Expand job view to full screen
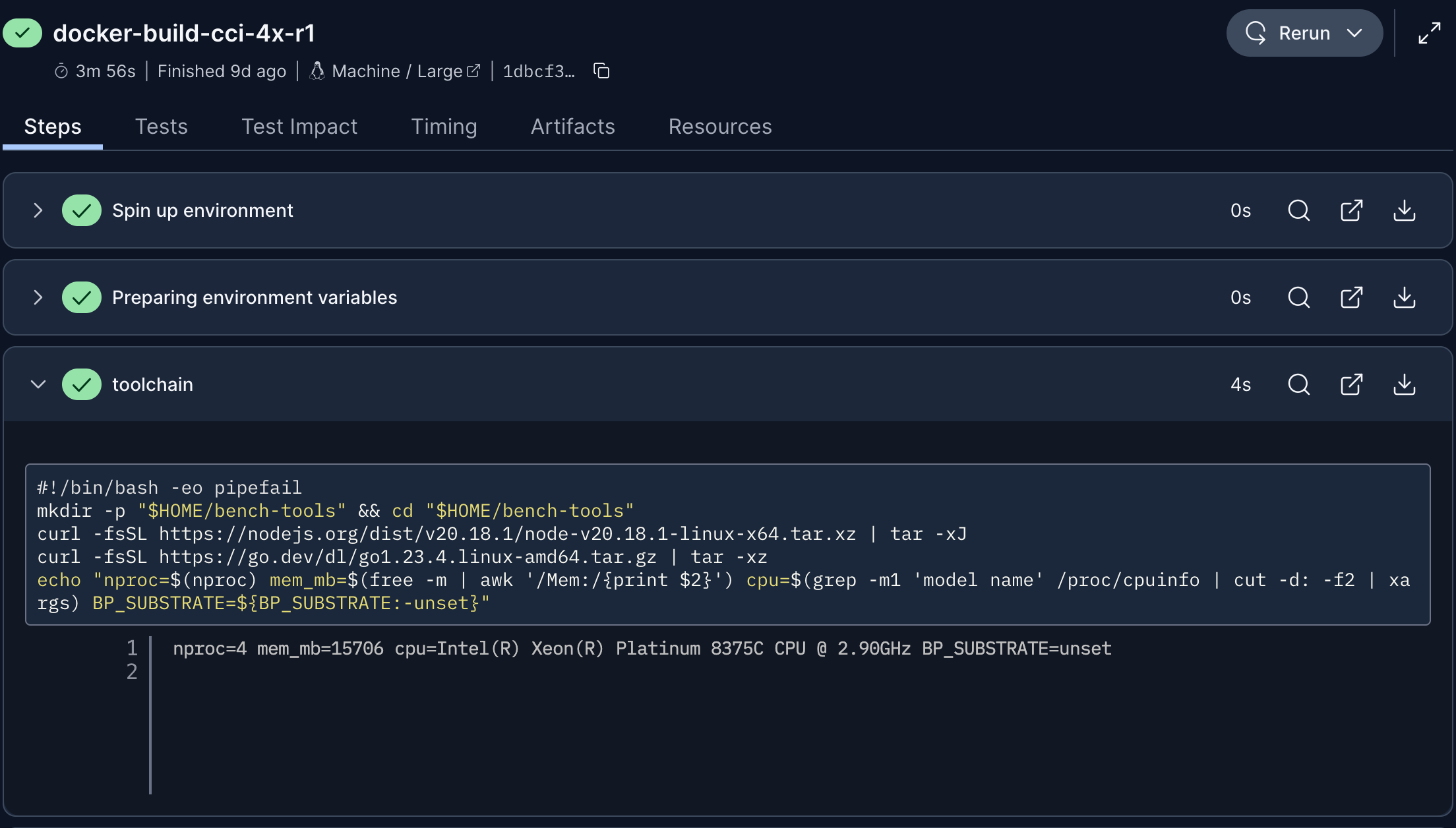The height and width of the screenshot is (828, 1456). click(x=1429, y=33)
